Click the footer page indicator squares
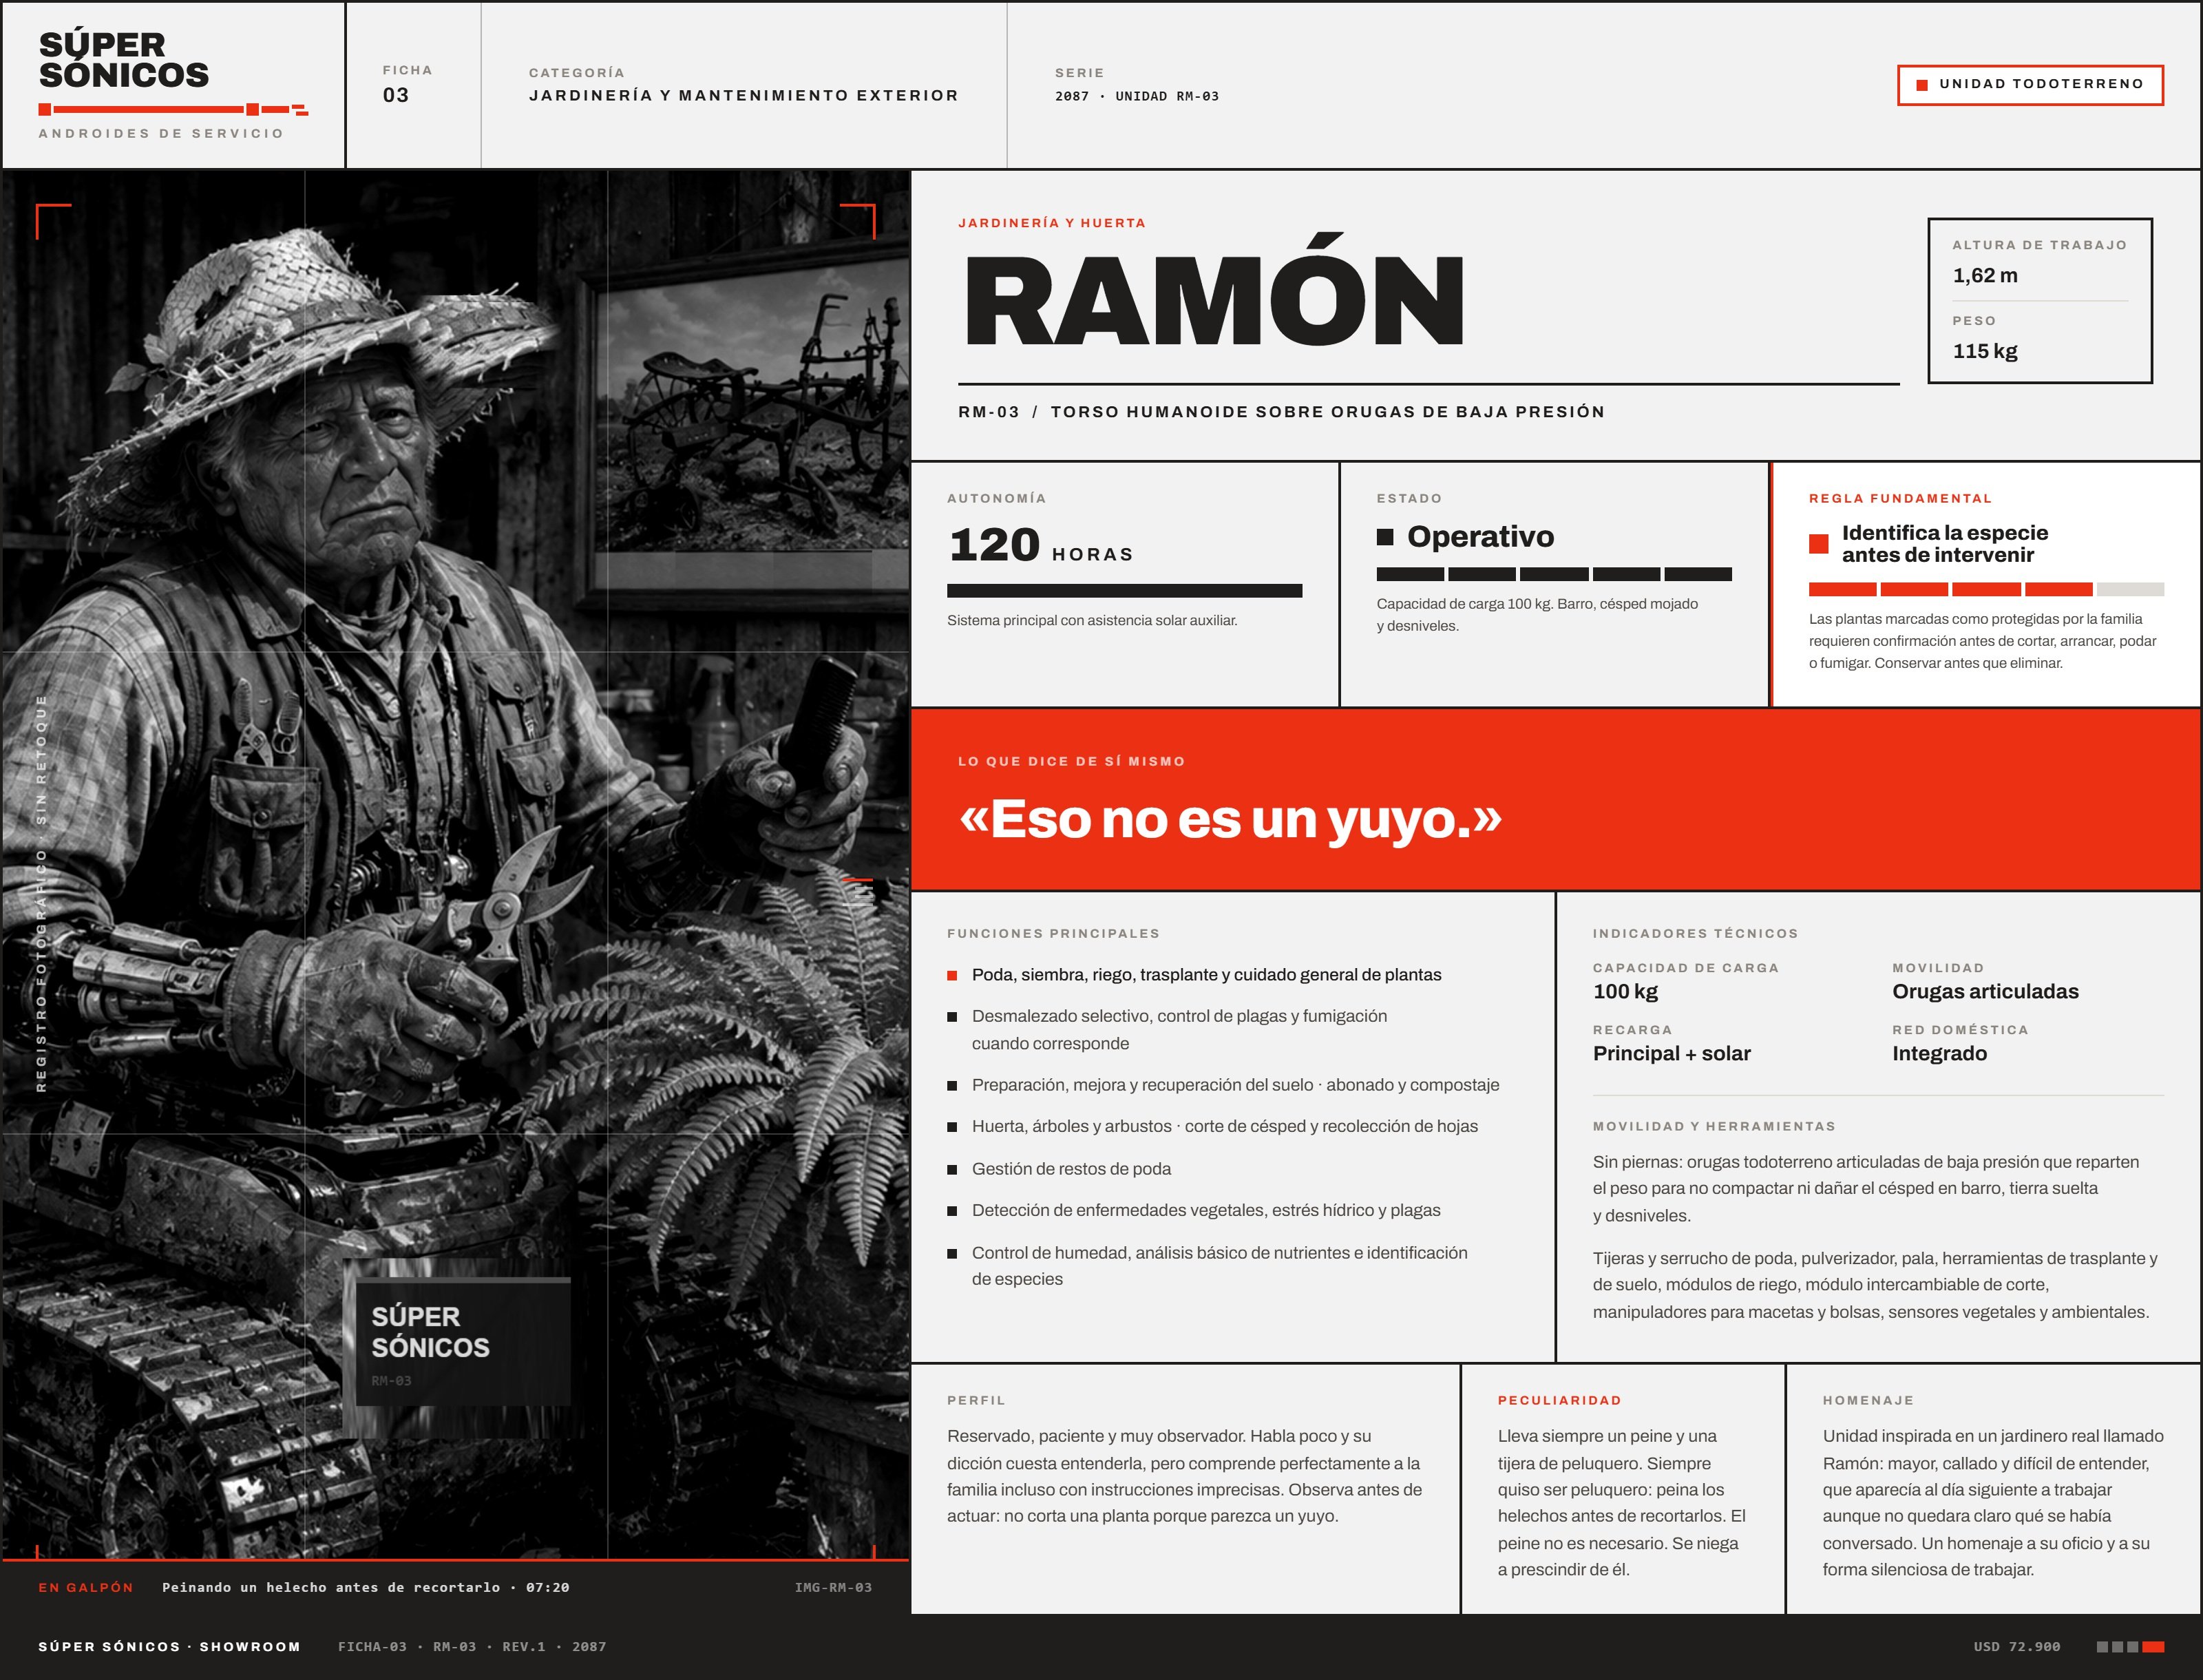 [2130, 1646]
